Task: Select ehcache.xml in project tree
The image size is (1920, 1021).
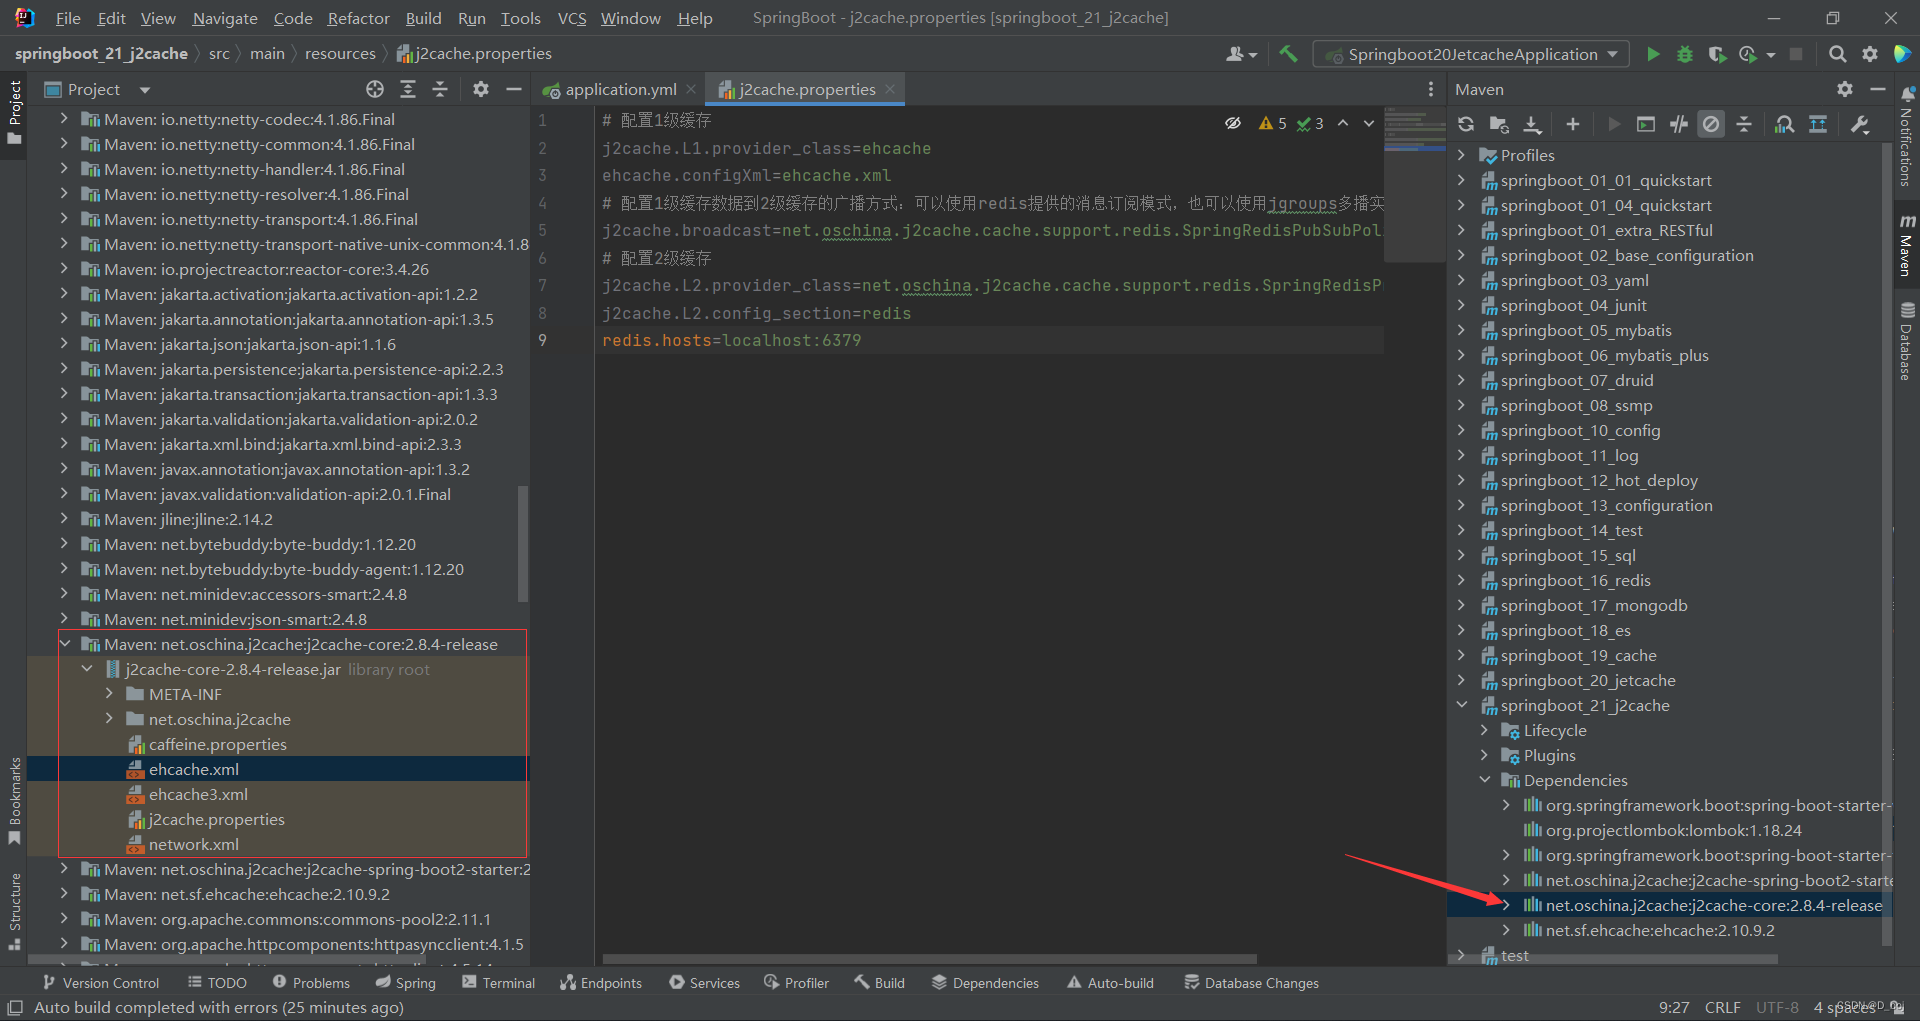Action: tap(194, 769)
